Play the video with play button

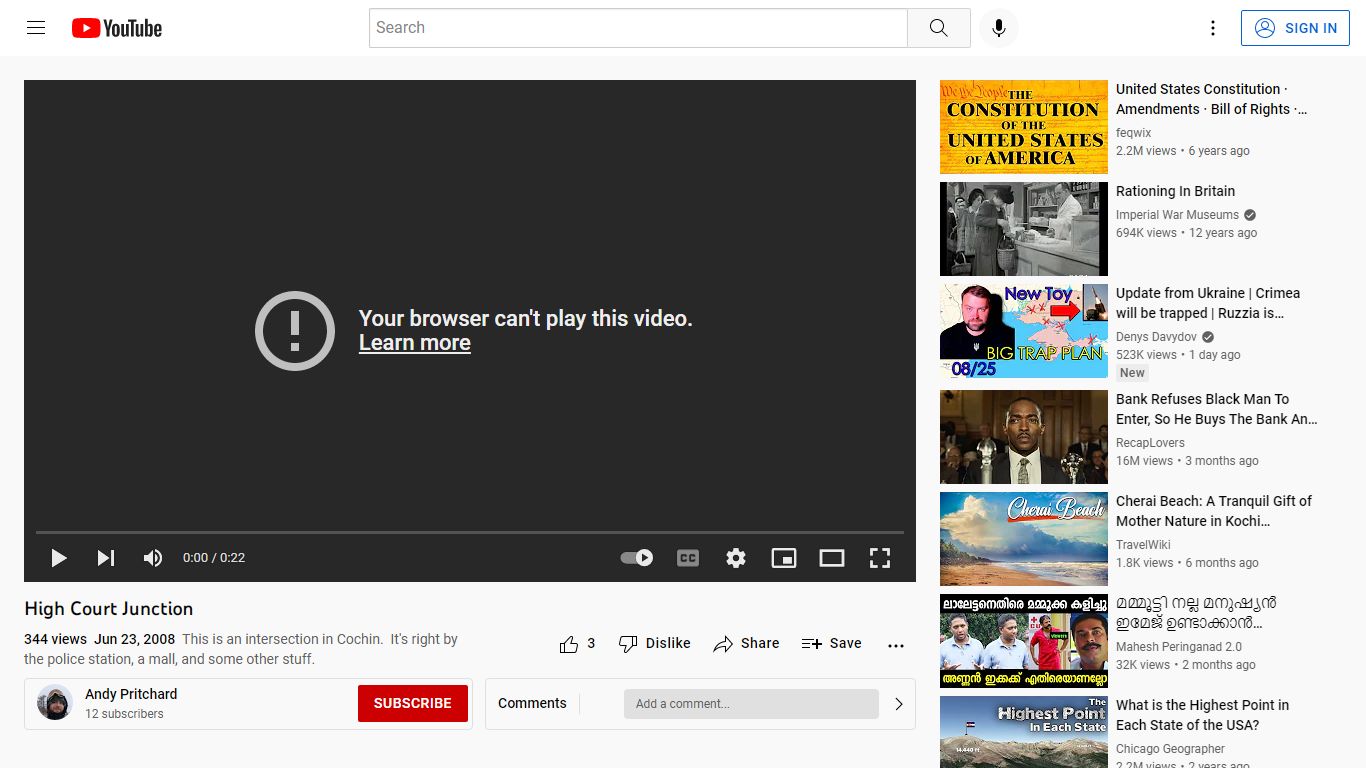(59, 558)
